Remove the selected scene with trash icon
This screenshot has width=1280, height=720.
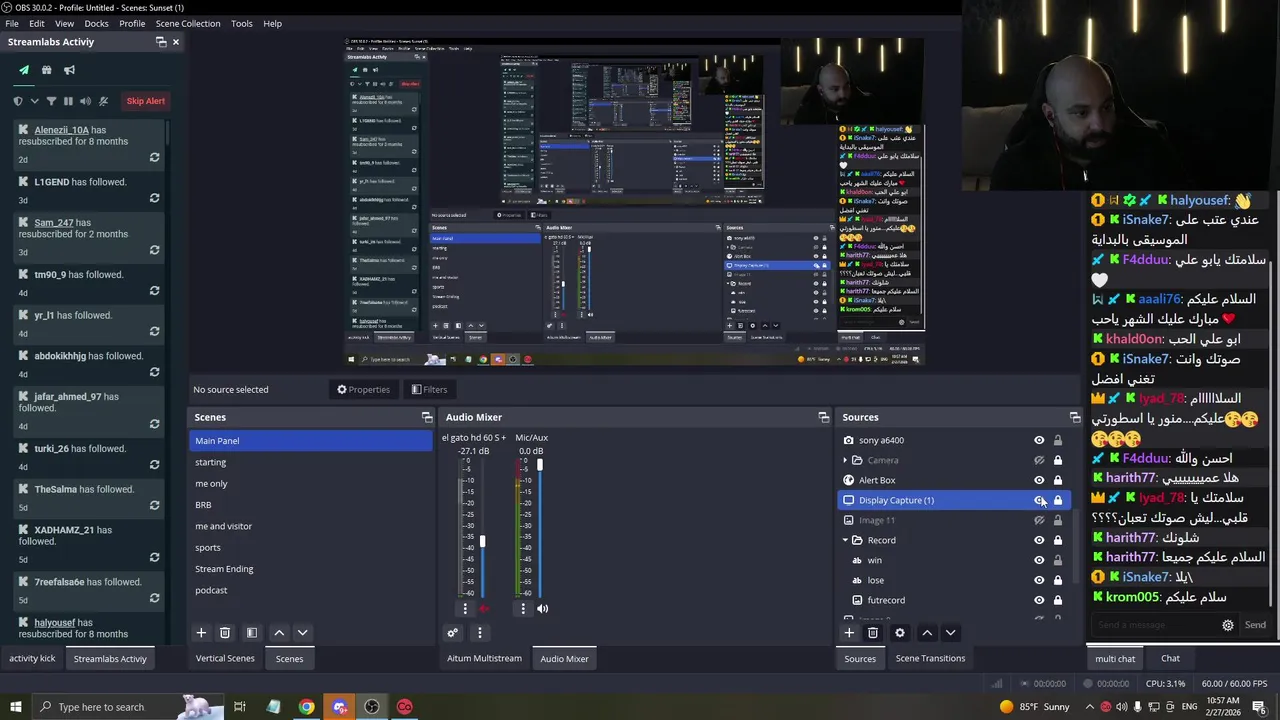point(225,633)
